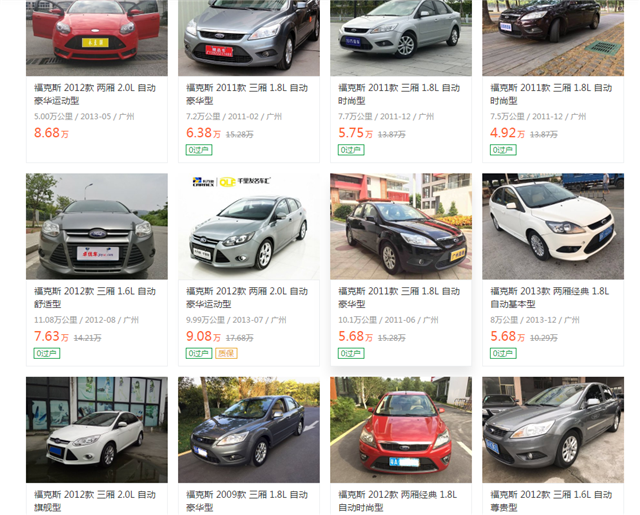
Task: Select the 9.08万 price on silver hatchback
Action: (x=203, y=336)
